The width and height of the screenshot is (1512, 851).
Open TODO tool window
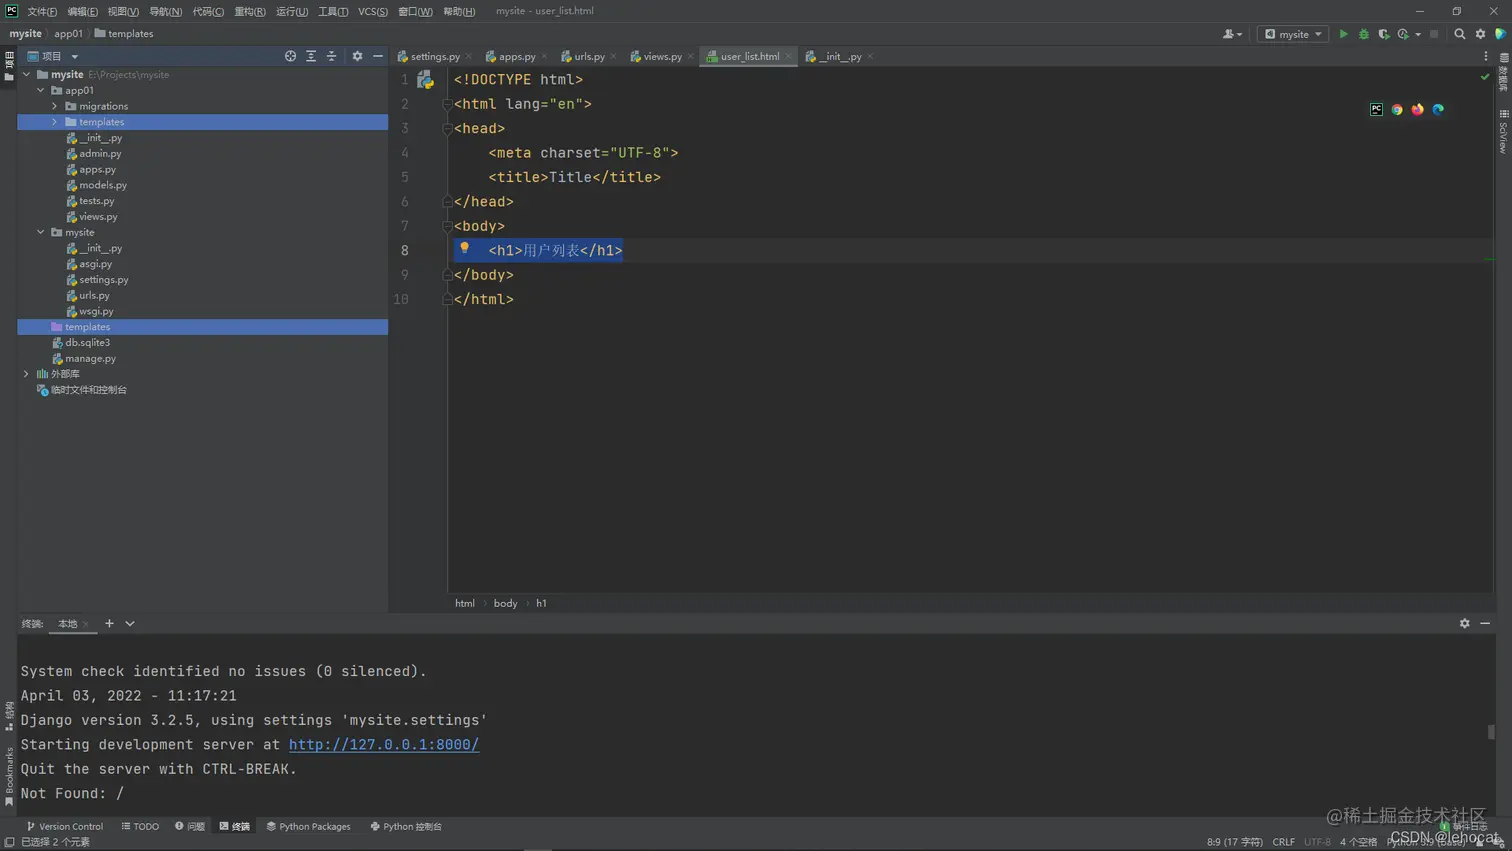click(140, 827)
